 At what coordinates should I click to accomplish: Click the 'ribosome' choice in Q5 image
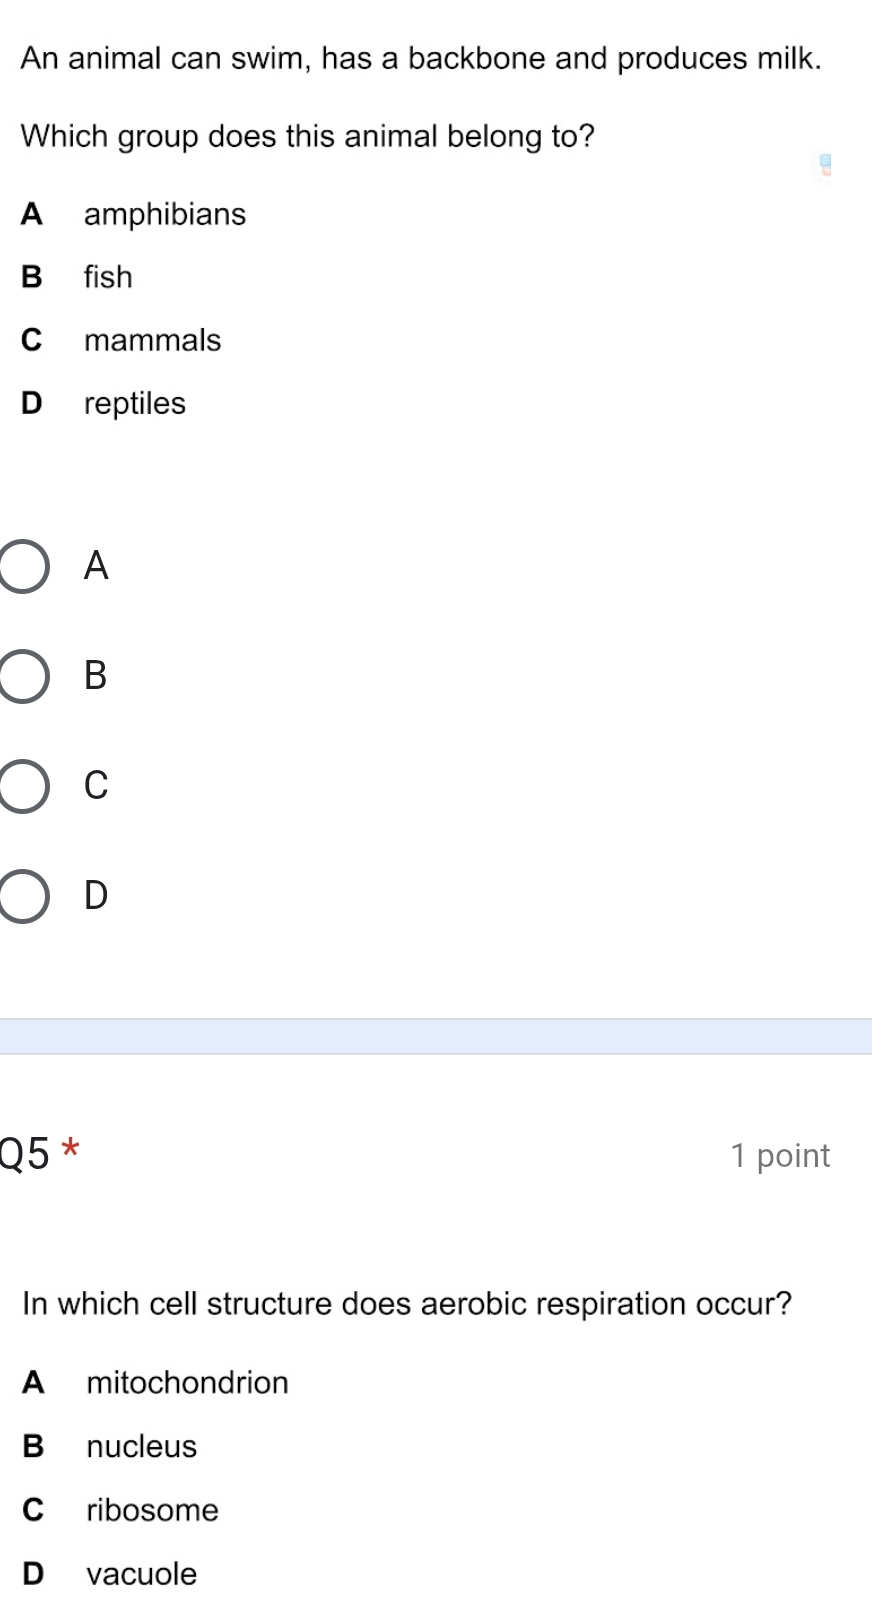152,1510
